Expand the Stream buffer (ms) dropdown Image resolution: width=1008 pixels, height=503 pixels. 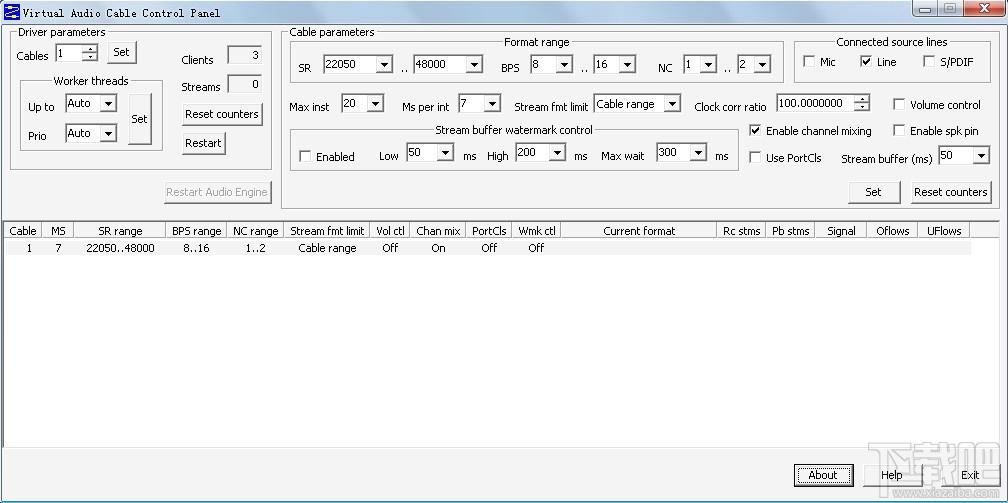[981, 156]
